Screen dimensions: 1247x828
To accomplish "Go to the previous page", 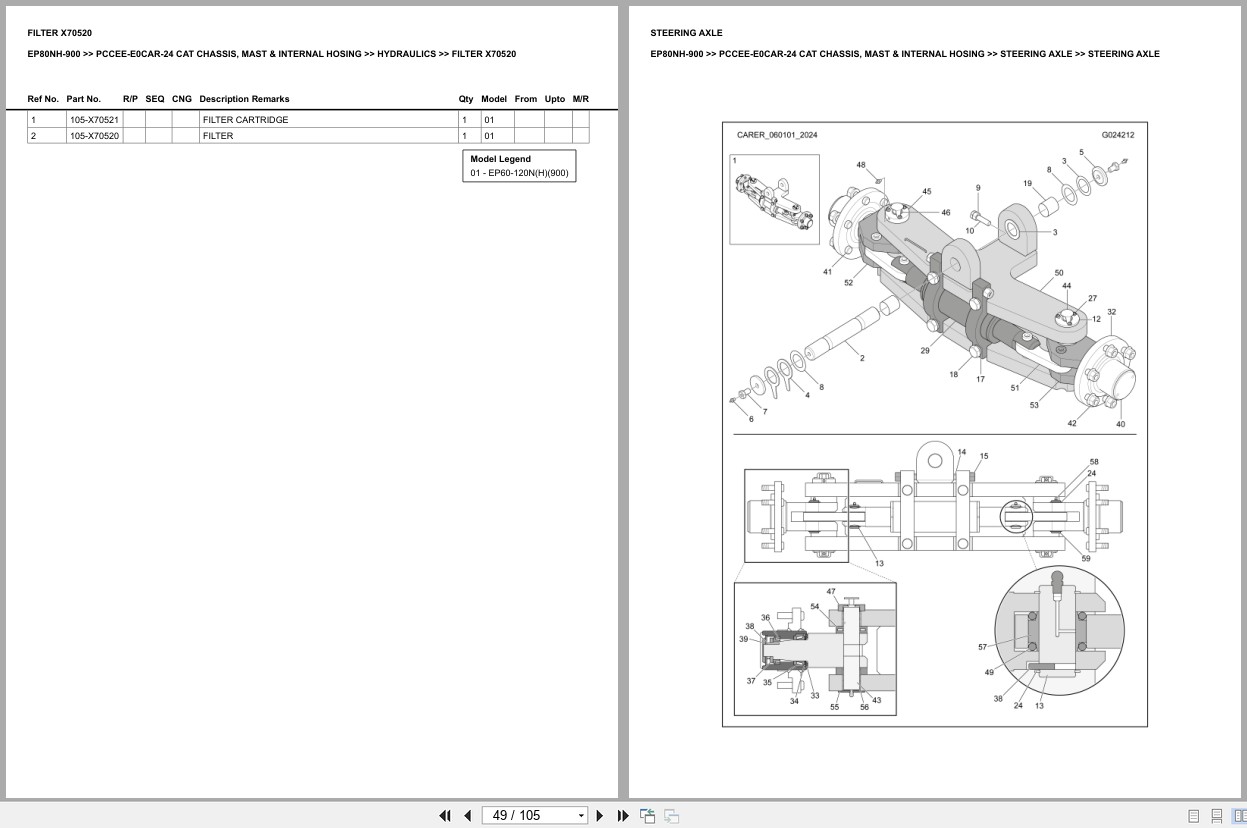I will tap(467, 816).
